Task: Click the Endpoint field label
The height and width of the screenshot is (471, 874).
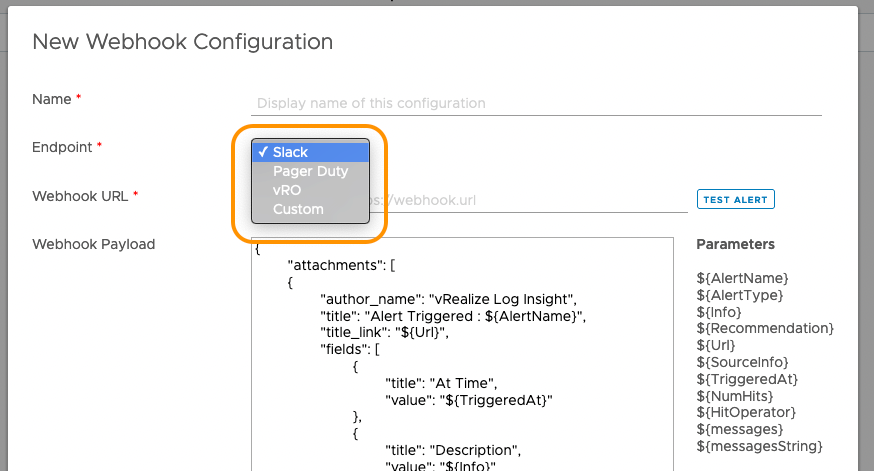Action: [62, 147]
